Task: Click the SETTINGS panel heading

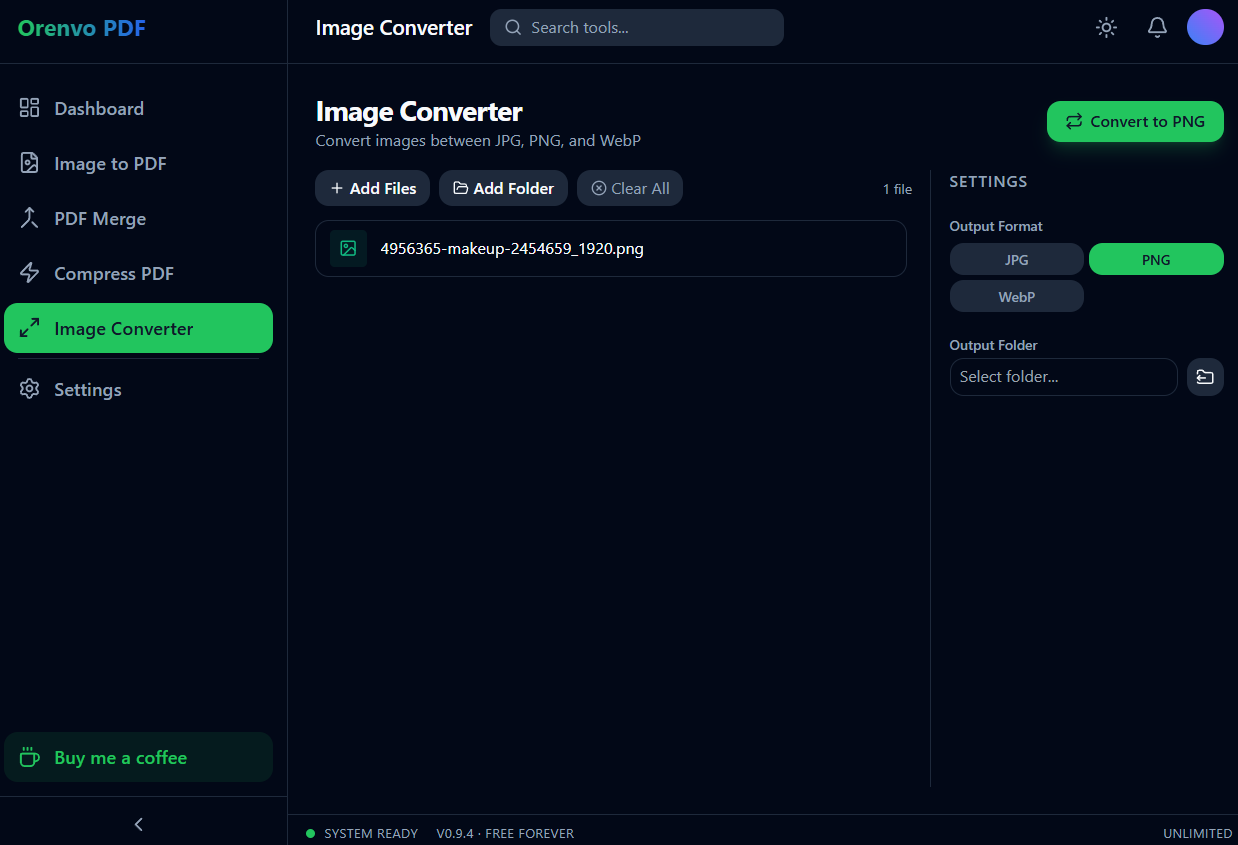Action: click(988, 181)
